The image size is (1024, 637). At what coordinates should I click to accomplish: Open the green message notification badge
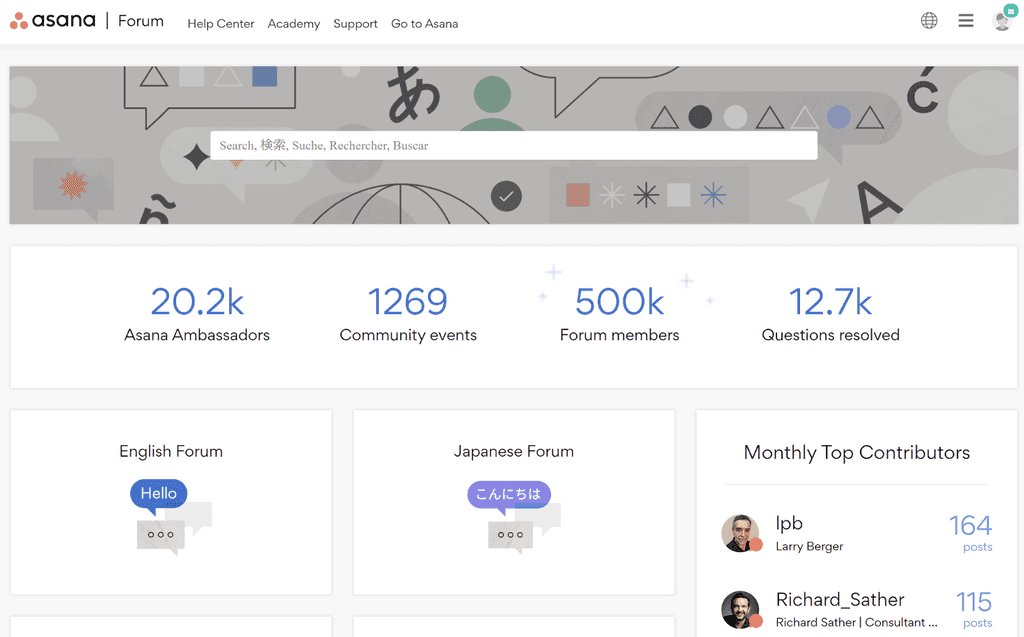(x=1013, y=9)
